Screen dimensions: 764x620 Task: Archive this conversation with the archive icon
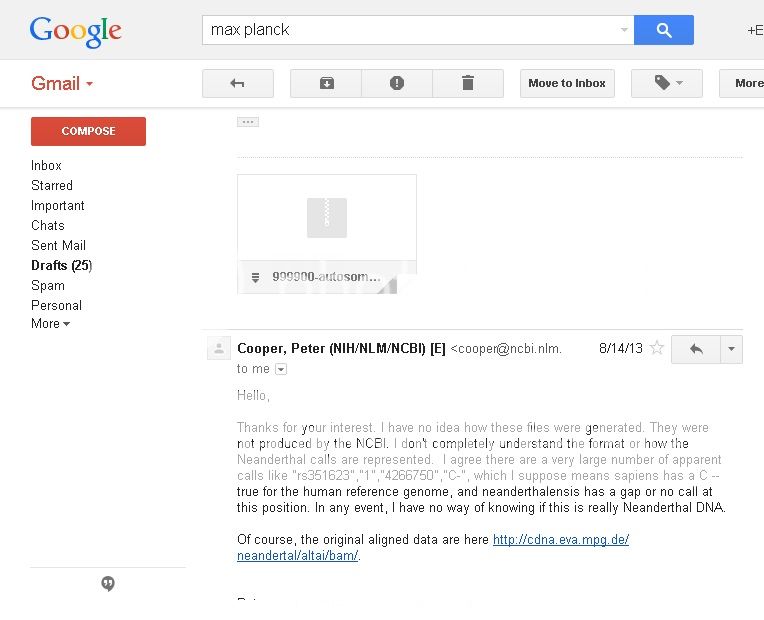(x=326, y=84)
